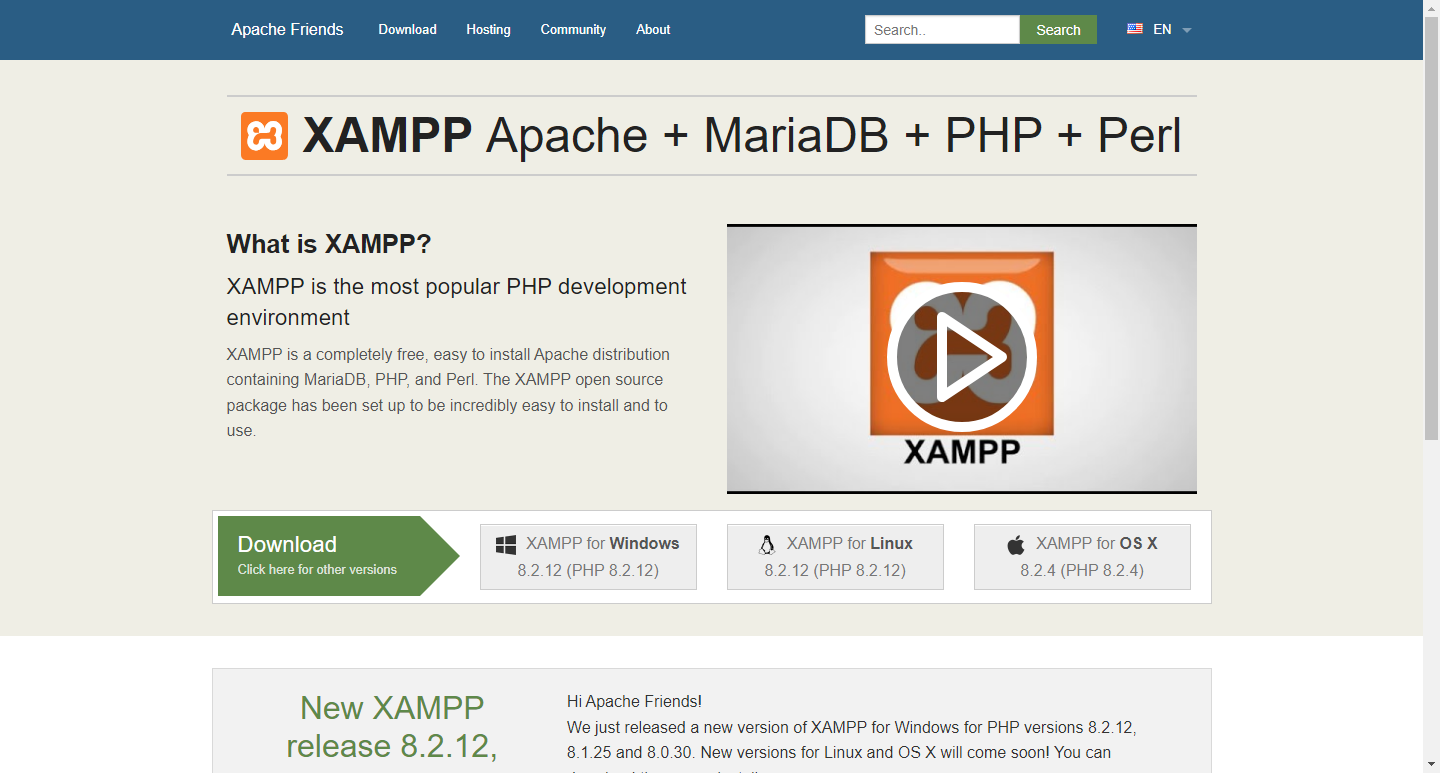
Task: Click 'Hi Apache Friends!' text
Action: pyautogui.click(x=634, y=701)
